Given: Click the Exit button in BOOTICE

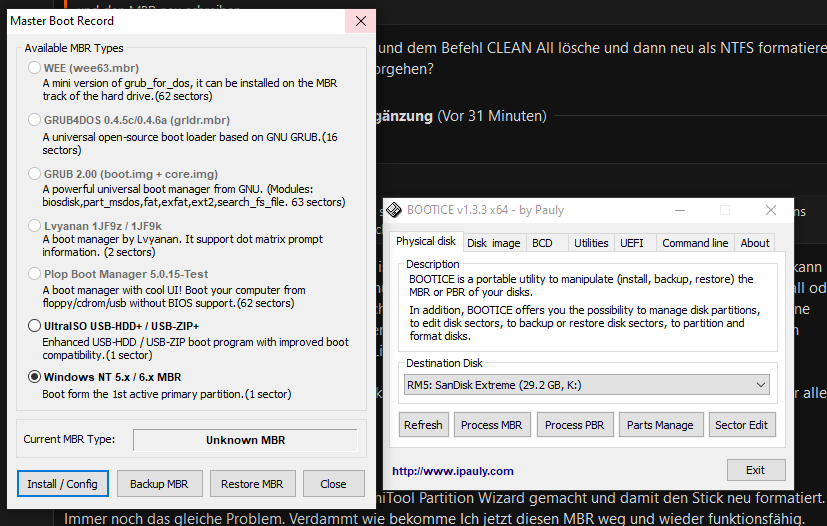Looking at the screenshot, I should point(755,470).
